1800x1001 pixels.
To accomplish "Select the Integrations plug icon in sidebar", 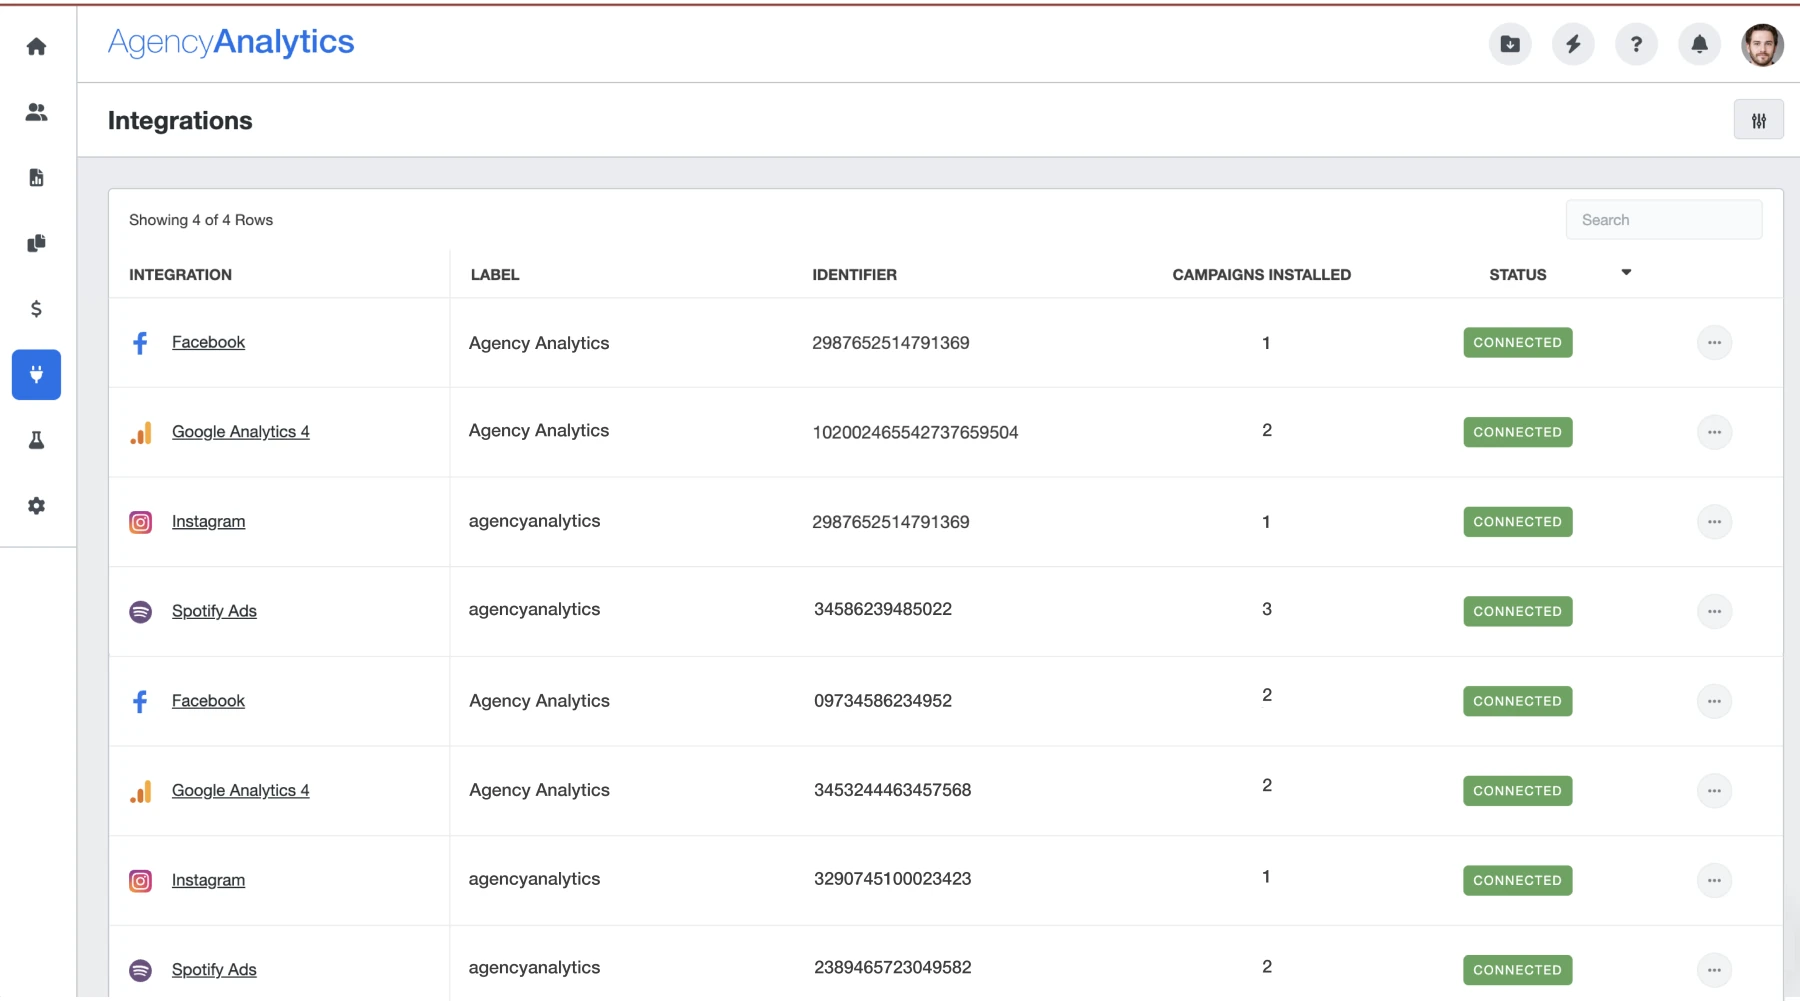I will click(x=36, y=375).
